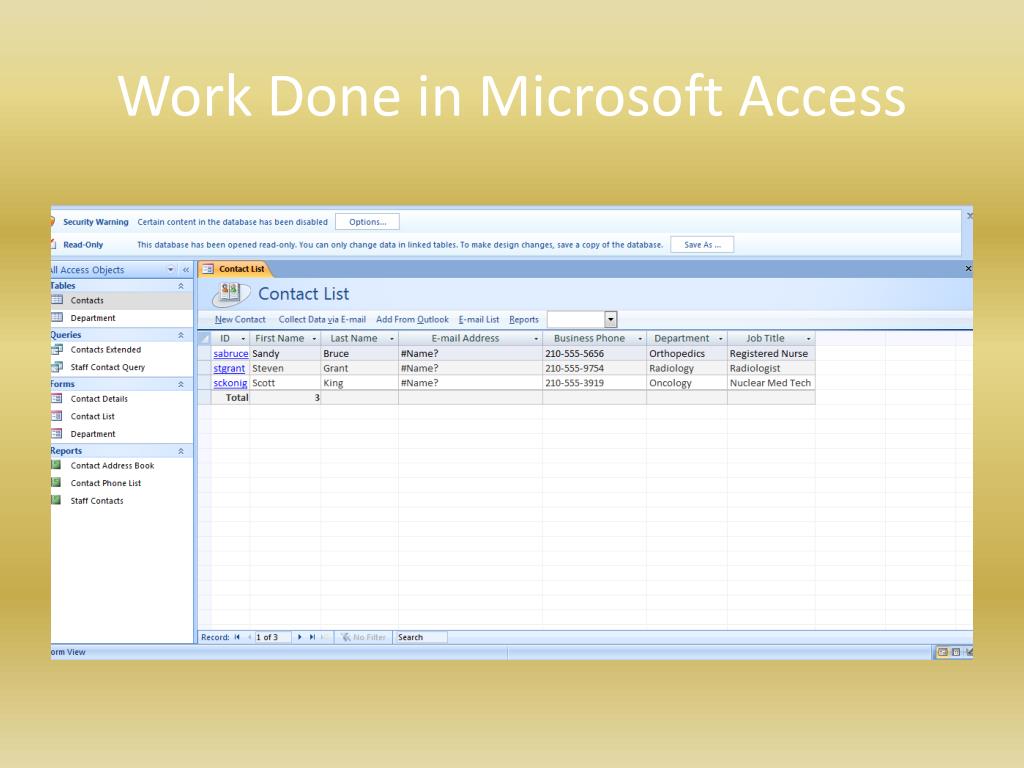1024x768 pixels.
Task: Open the Department table icon under Tables
Action: point(57,317)
